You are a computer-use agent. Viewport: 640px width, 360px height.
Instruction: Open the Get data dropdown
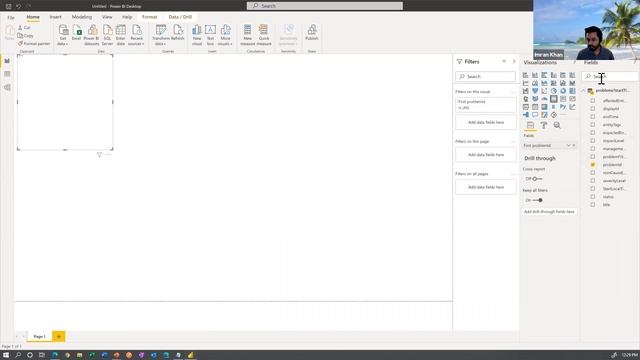click(x=62, y=35)
